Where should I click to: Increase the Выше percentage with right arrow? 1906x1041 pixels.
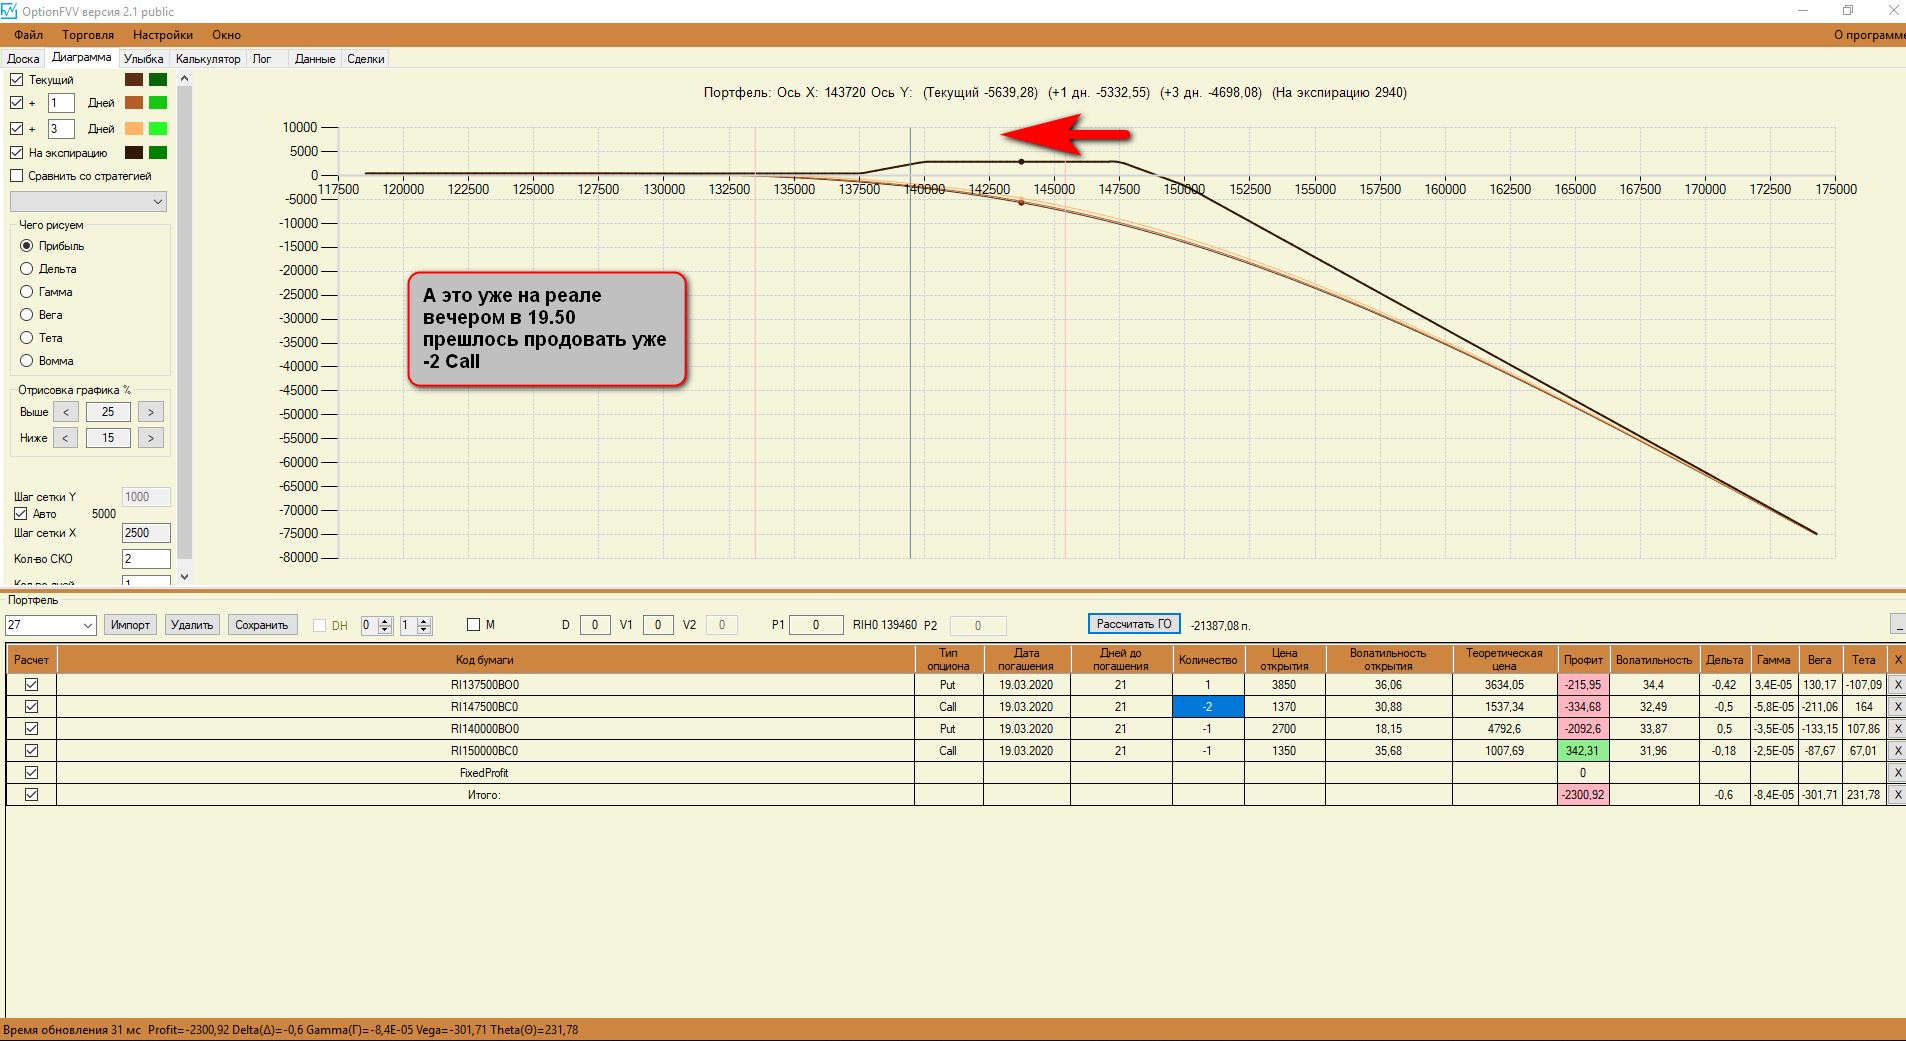pyautogui.click(x=151, y=412)
